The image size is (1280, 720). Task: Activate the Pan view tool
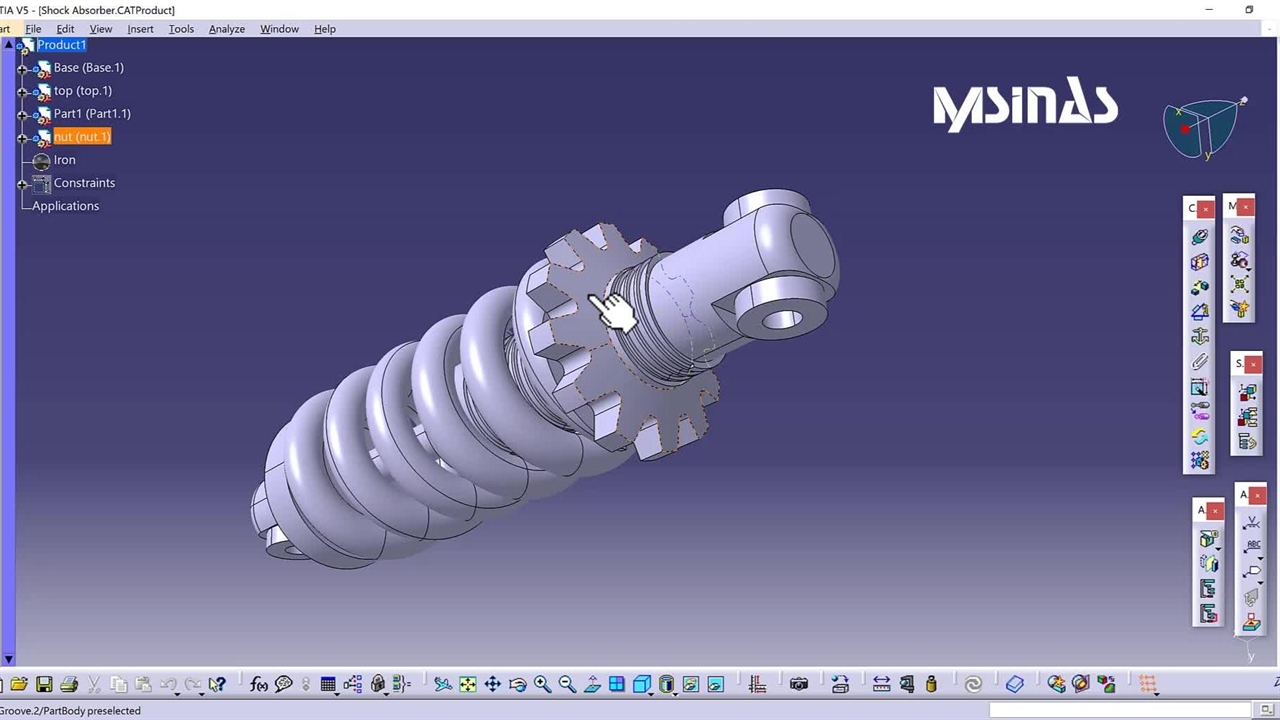(493, 684)
